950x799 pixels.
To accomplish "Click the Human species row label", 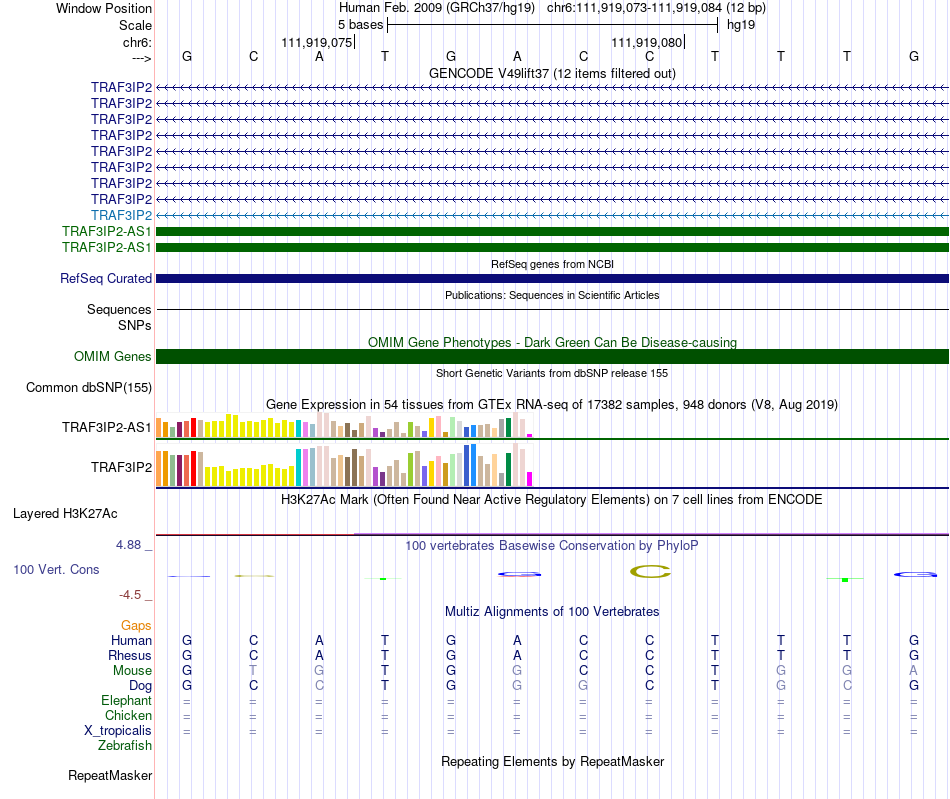I will coord(131,640).
